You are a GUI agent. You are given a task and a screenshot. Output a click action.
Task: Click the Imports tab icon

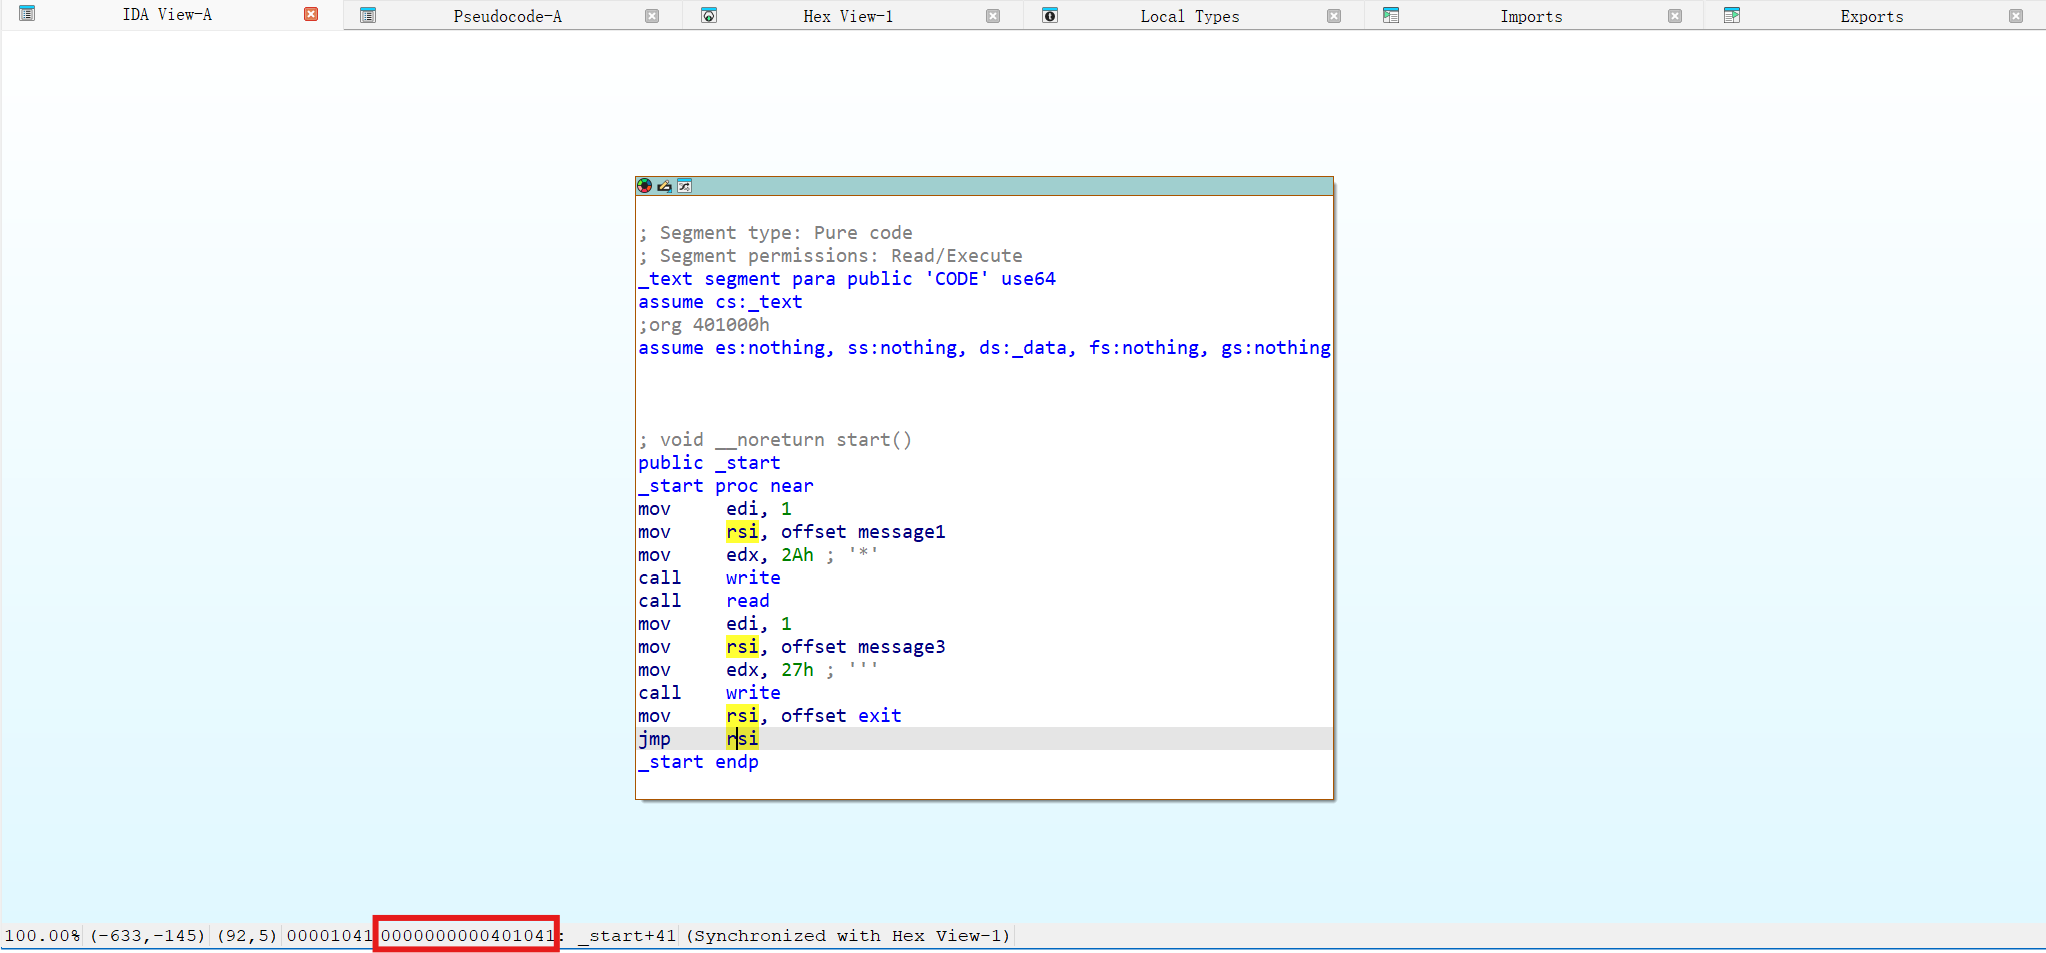(x=1391, y=15)
